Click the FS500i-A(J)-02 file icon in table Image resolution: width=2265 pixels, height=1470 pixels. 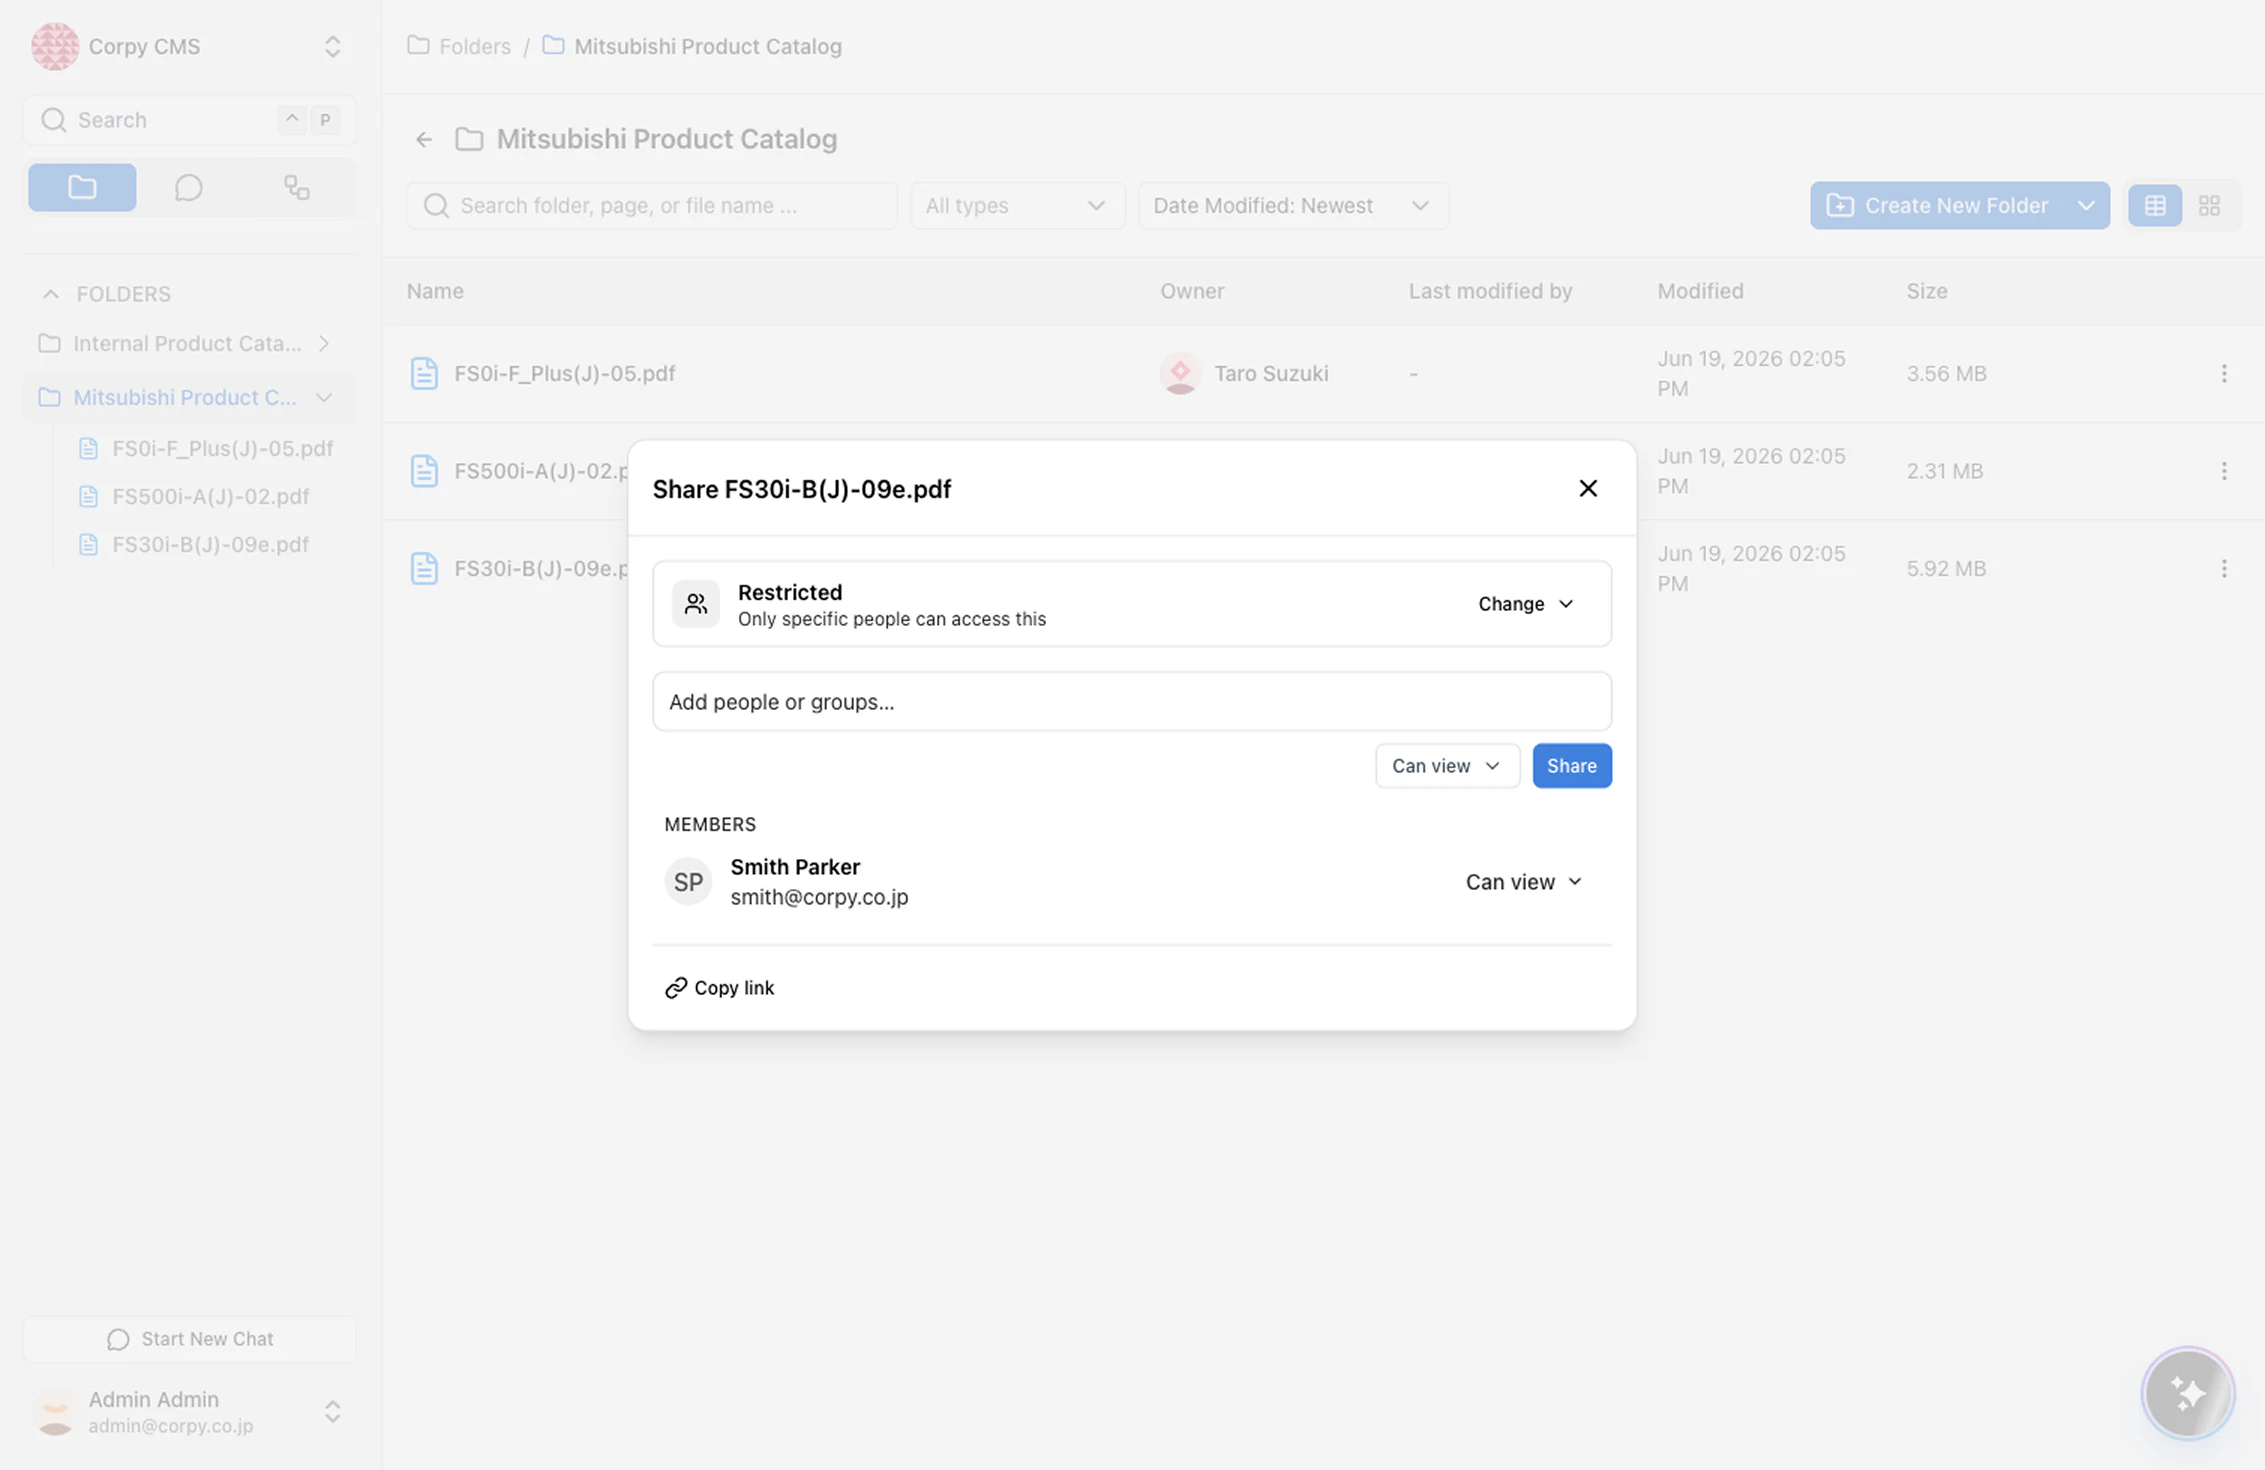[x=424, y=470]
